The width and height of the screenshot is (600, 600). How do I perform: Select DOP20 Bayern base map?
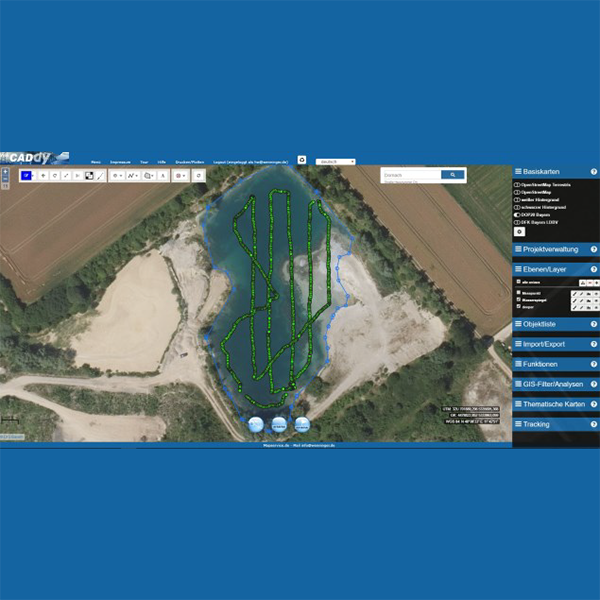[x=536, y=214]
